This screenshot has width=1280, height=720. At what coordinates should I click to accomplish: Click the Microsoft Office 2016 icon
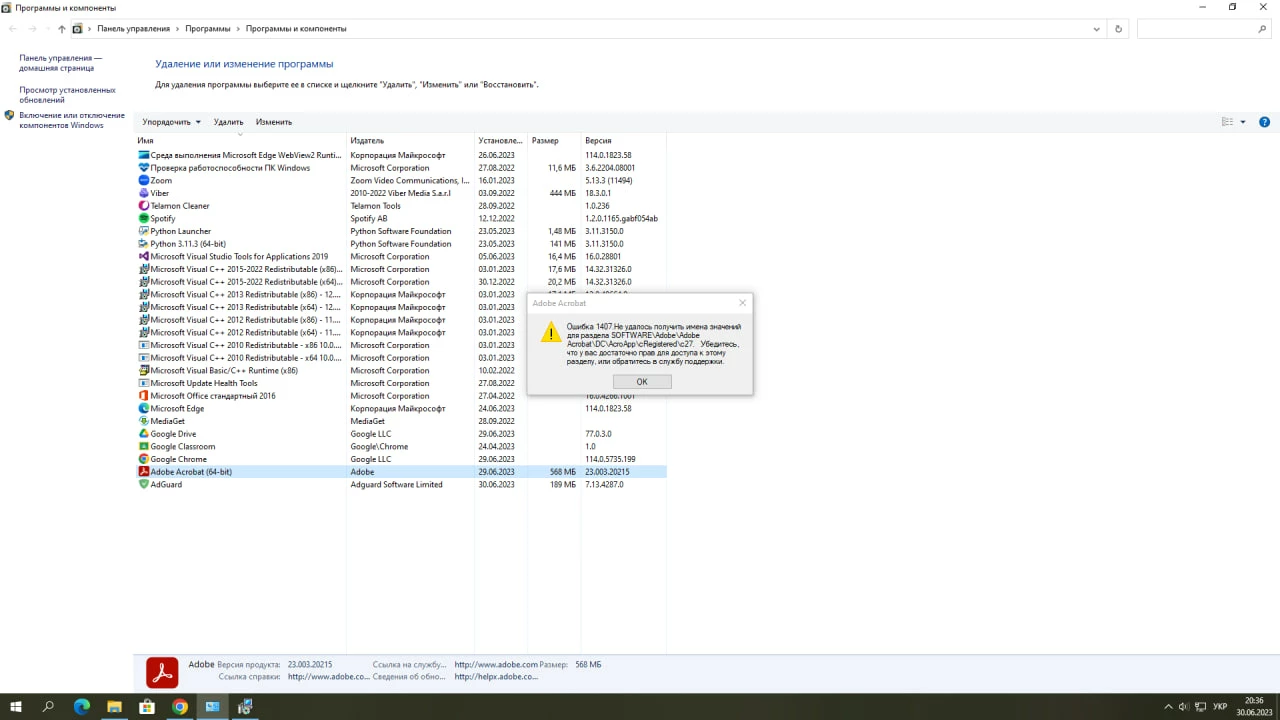tap(143, 396)
